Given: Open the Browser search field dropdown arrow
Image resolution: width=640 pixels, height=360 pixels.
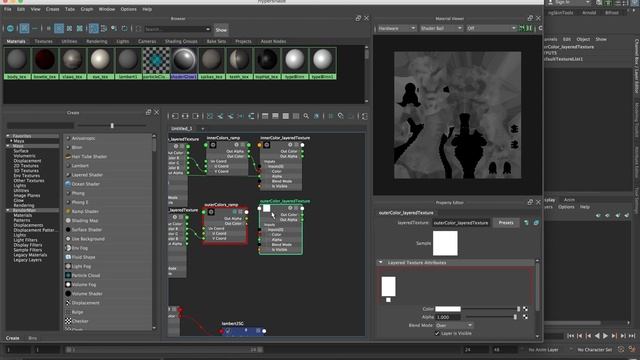Looking at the screenshot, I should tap(208, 29).
